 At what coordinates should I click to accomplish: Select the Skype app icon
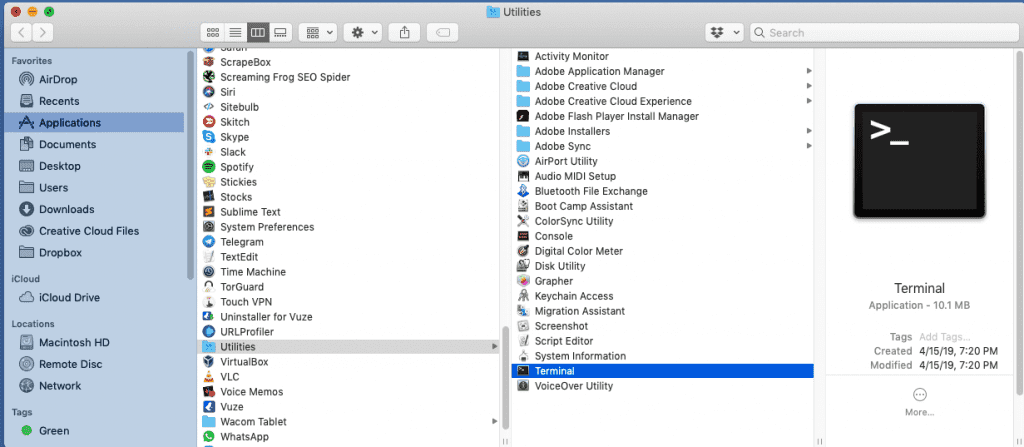(x=209, y=137)
